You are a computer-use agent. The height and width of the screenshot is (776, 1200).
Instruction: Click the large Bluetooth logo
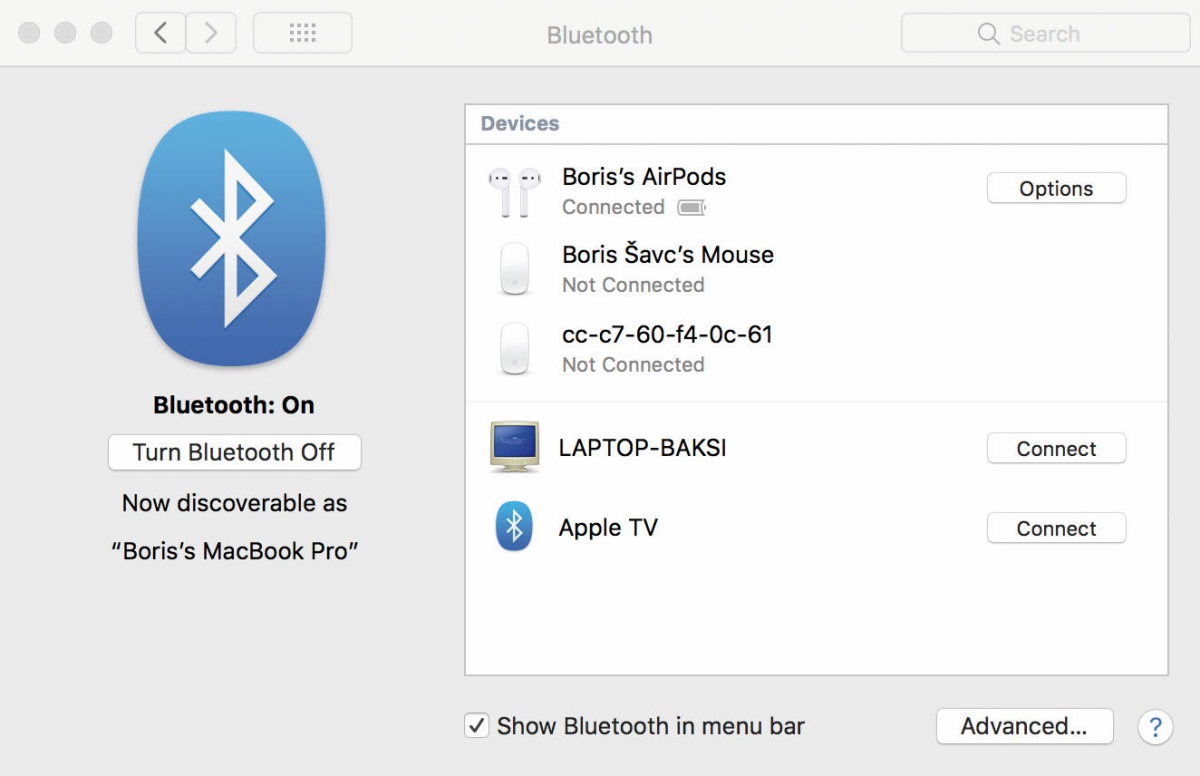coord(232,238)
